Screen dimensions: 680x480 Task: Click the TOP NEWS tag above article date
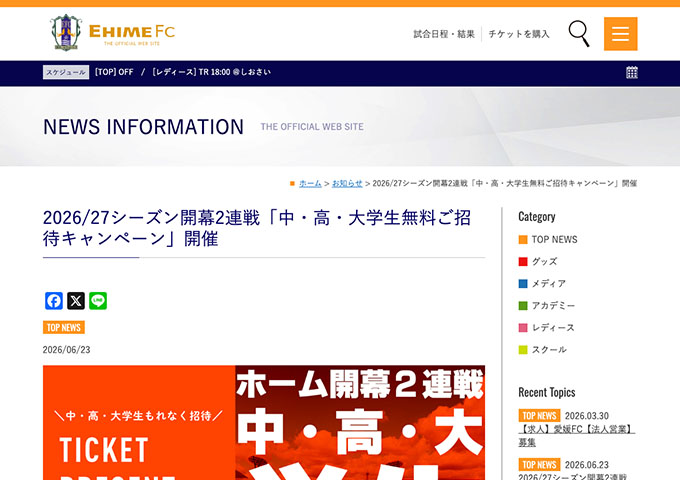point(64,327)
